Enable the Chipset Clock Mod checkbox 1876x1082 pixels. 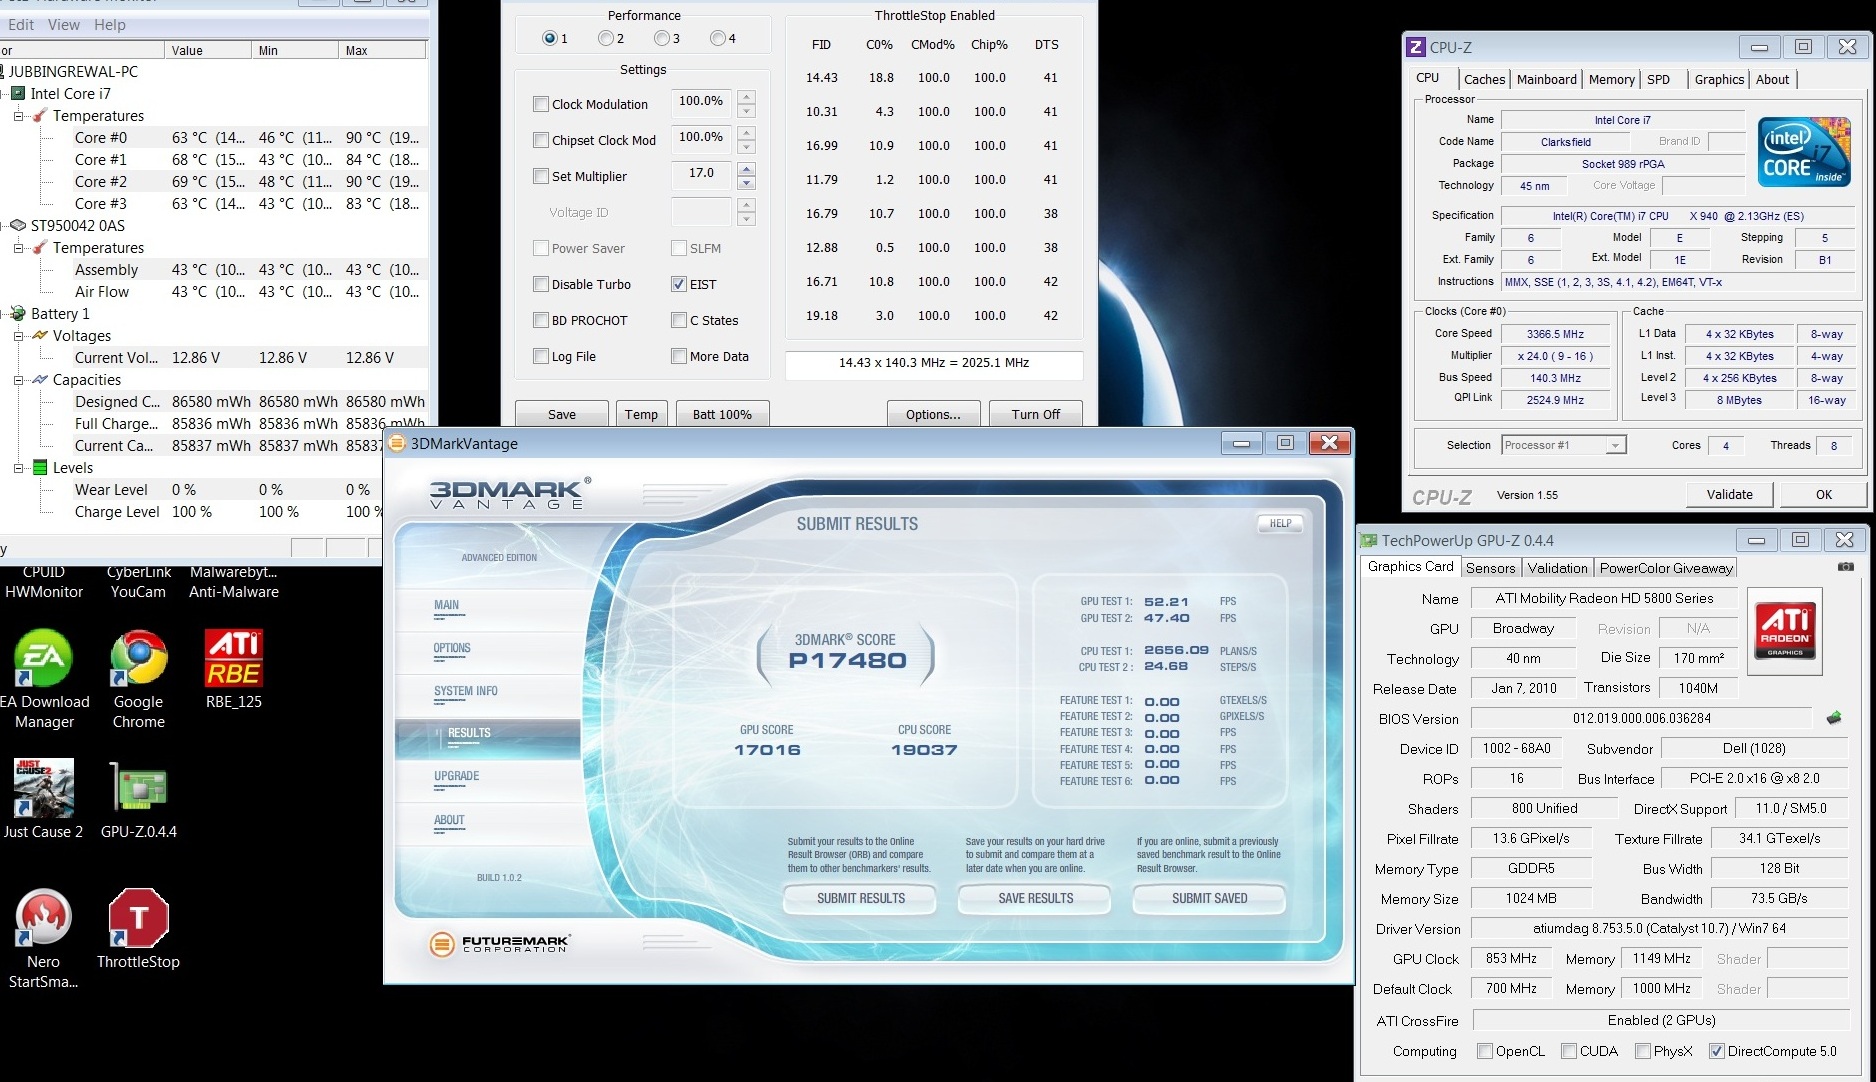click(541, 140)
